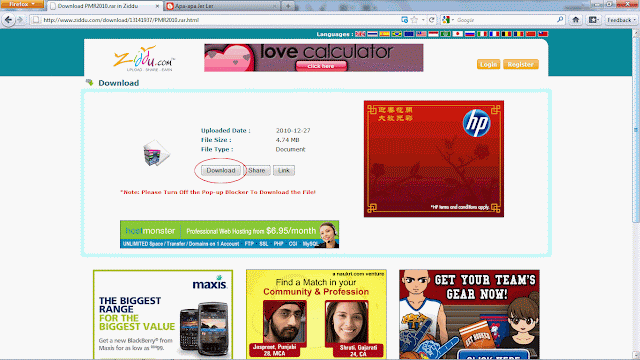Click the search magnifier in Google box
Screen dimensions: 640x360
click(560, 20)
